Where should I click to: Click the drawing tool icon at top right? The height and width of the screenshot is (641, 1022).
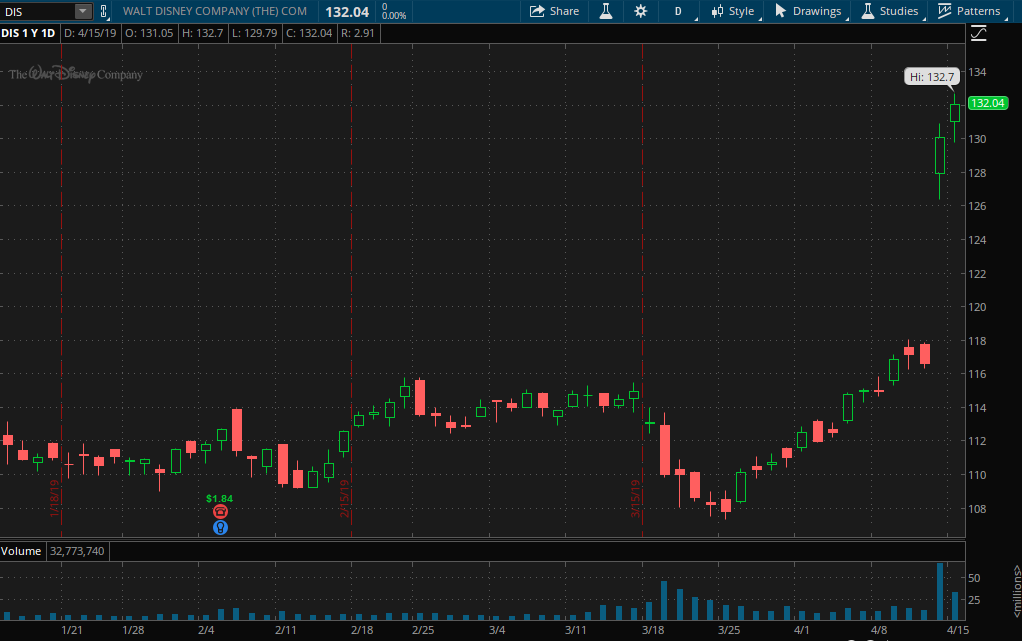978,33
